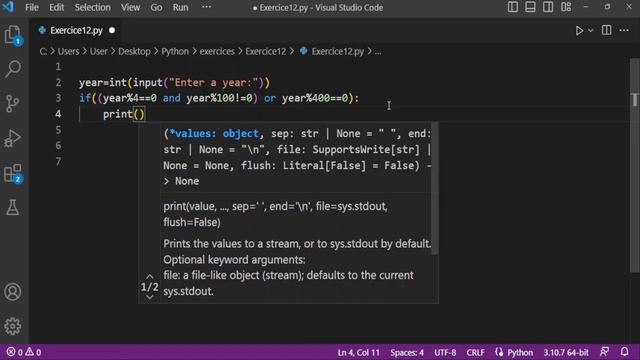Show more menus via ellipsis

207,7
